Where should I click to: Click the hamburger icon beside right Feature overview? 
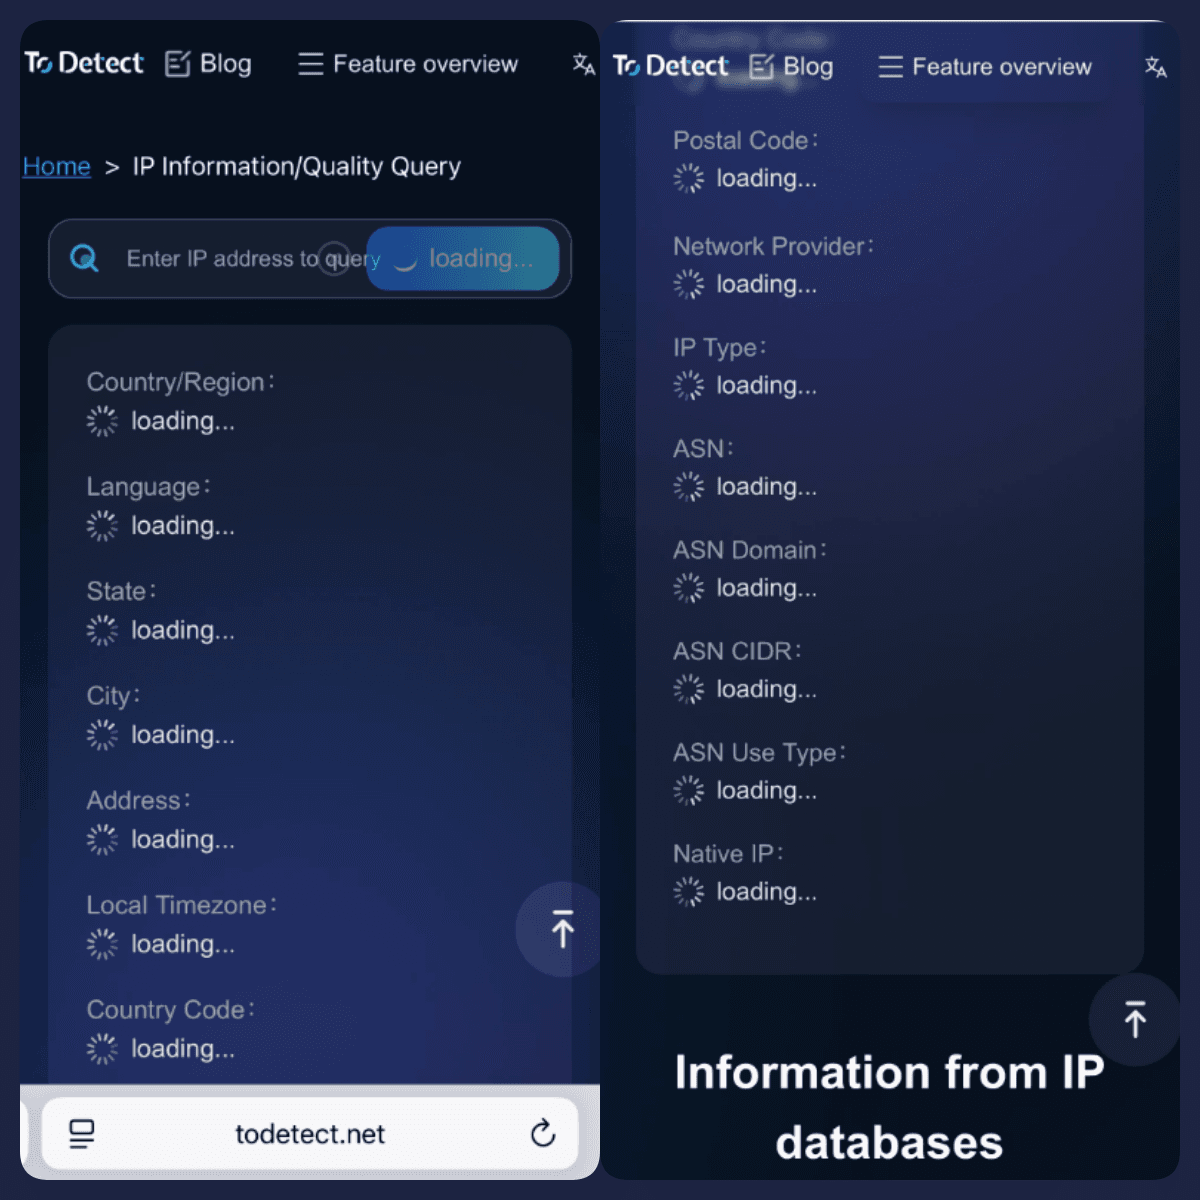pos(890,67)
